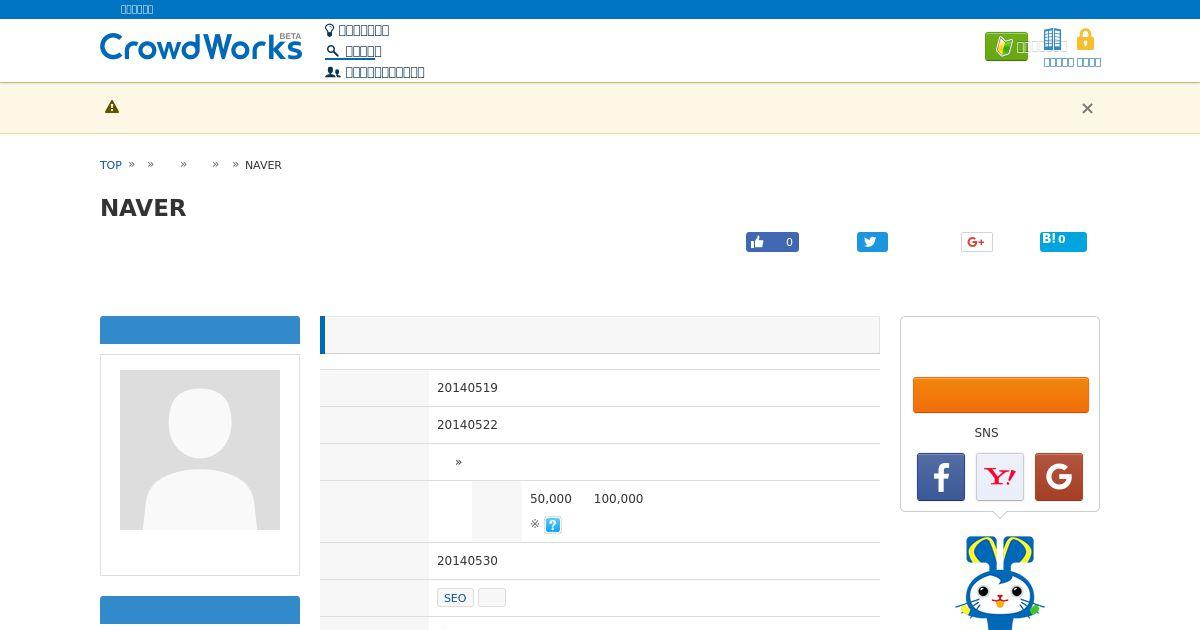Click the small link in top blue bar

[x=137, y=9]
